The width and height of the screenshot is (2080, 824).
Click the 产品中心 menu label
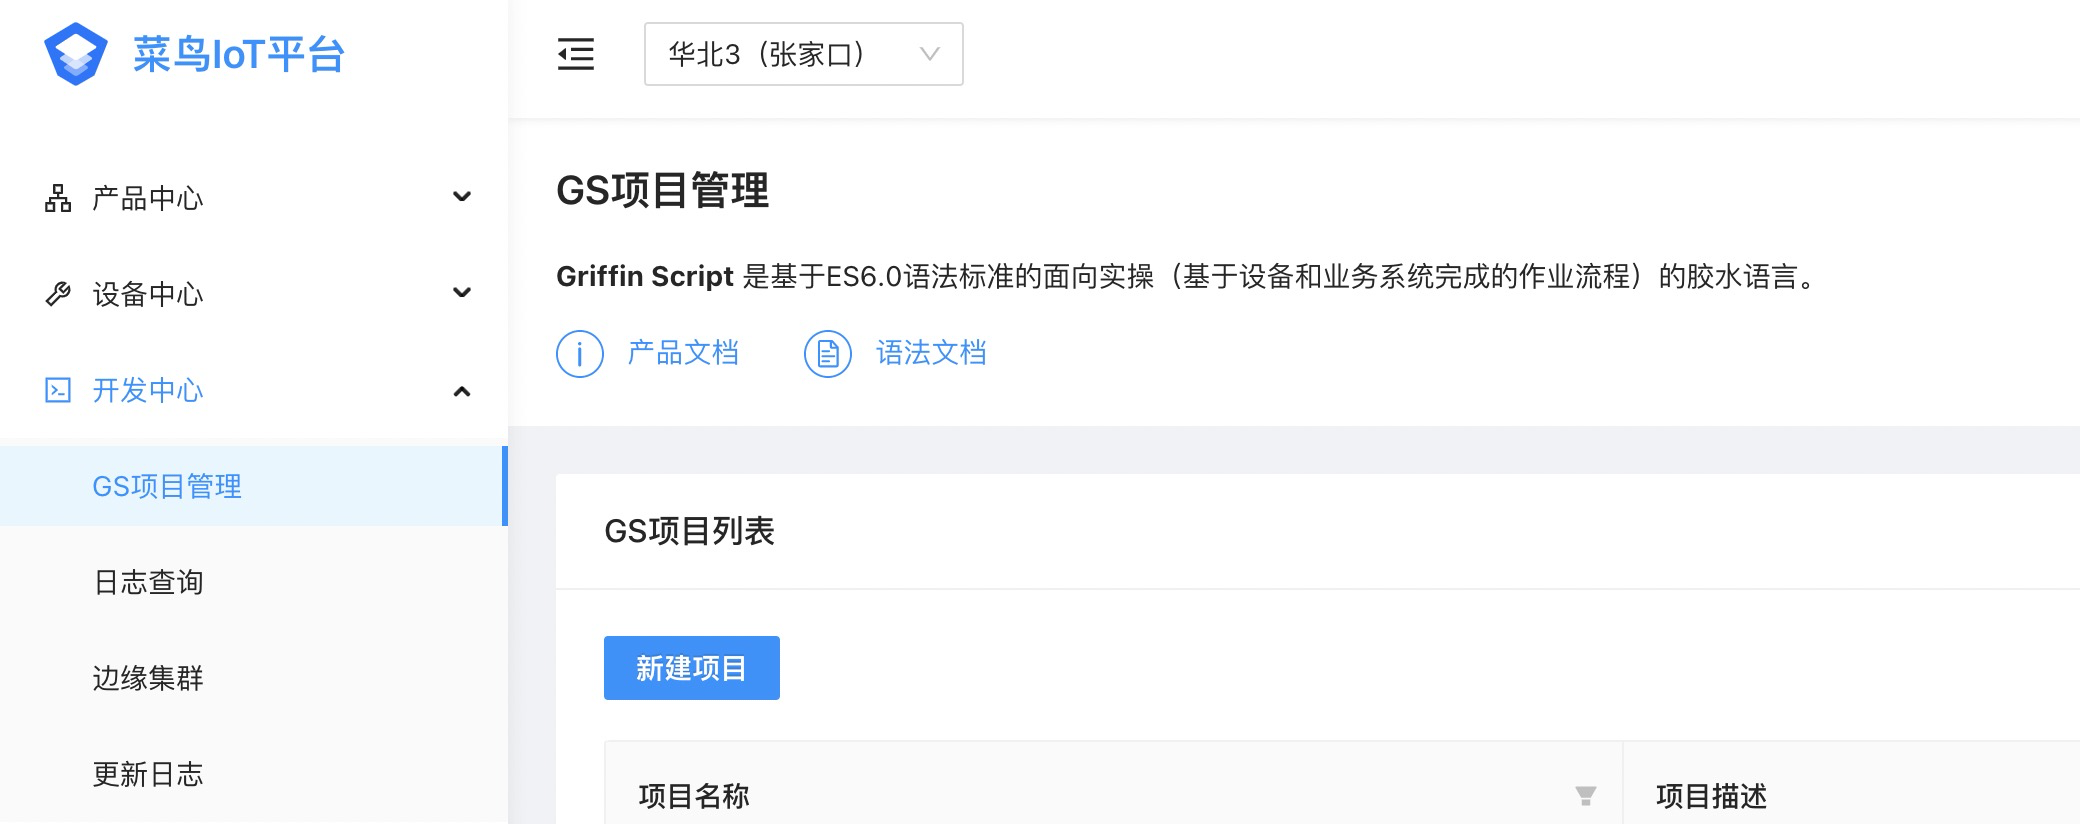(148, 198)
